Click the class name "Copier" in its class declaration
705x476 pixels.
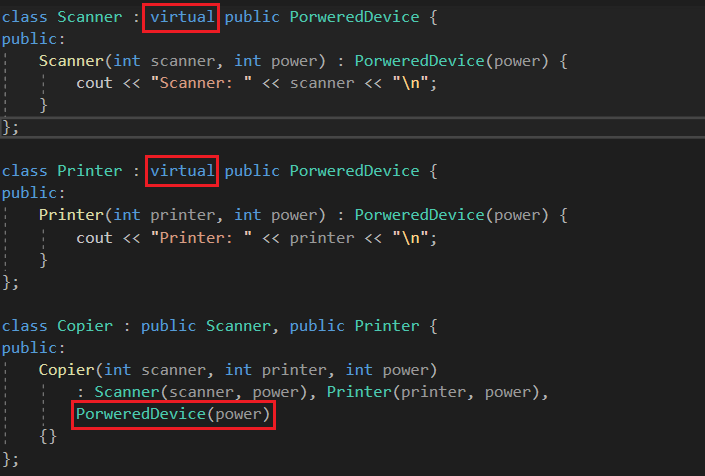pyautogui.click(x=85, y=326)
